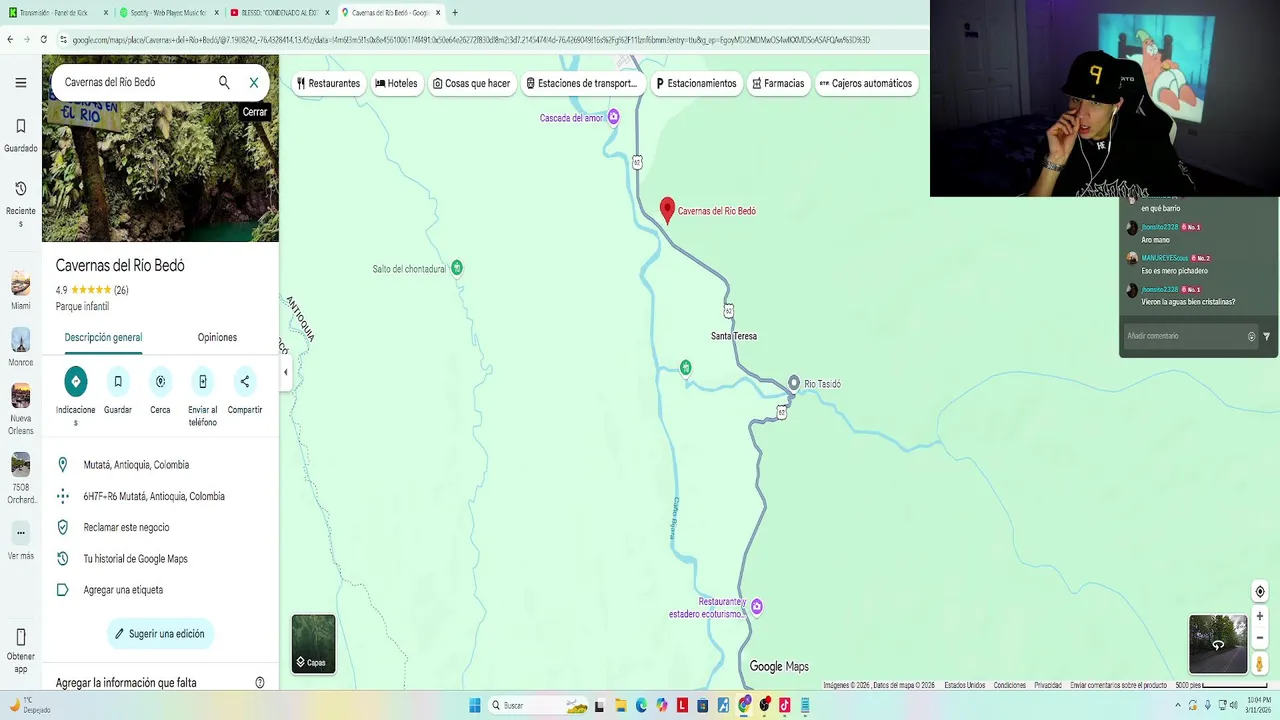Open the Guardado saved places panel
Image resolution: width=1280 pixels, height=720 pixels.
point(20,135)
